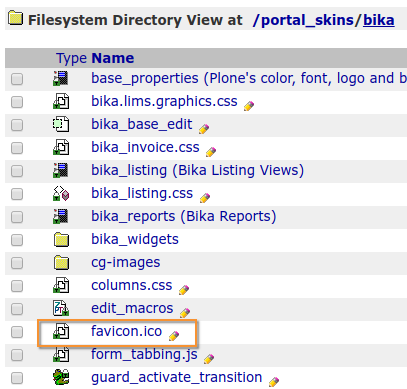The height and width of the screenshot is (389, 407).
Task: Click pencil edit icon next to bika_invoice.css
Action: pos(211,152)
